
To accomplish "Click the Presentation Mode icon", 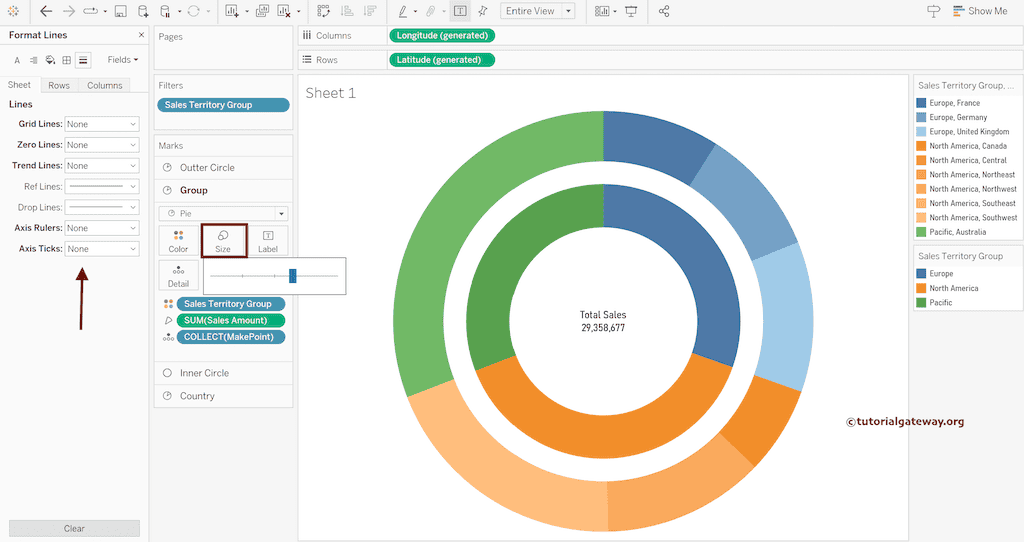I will [x=631, y=11].
